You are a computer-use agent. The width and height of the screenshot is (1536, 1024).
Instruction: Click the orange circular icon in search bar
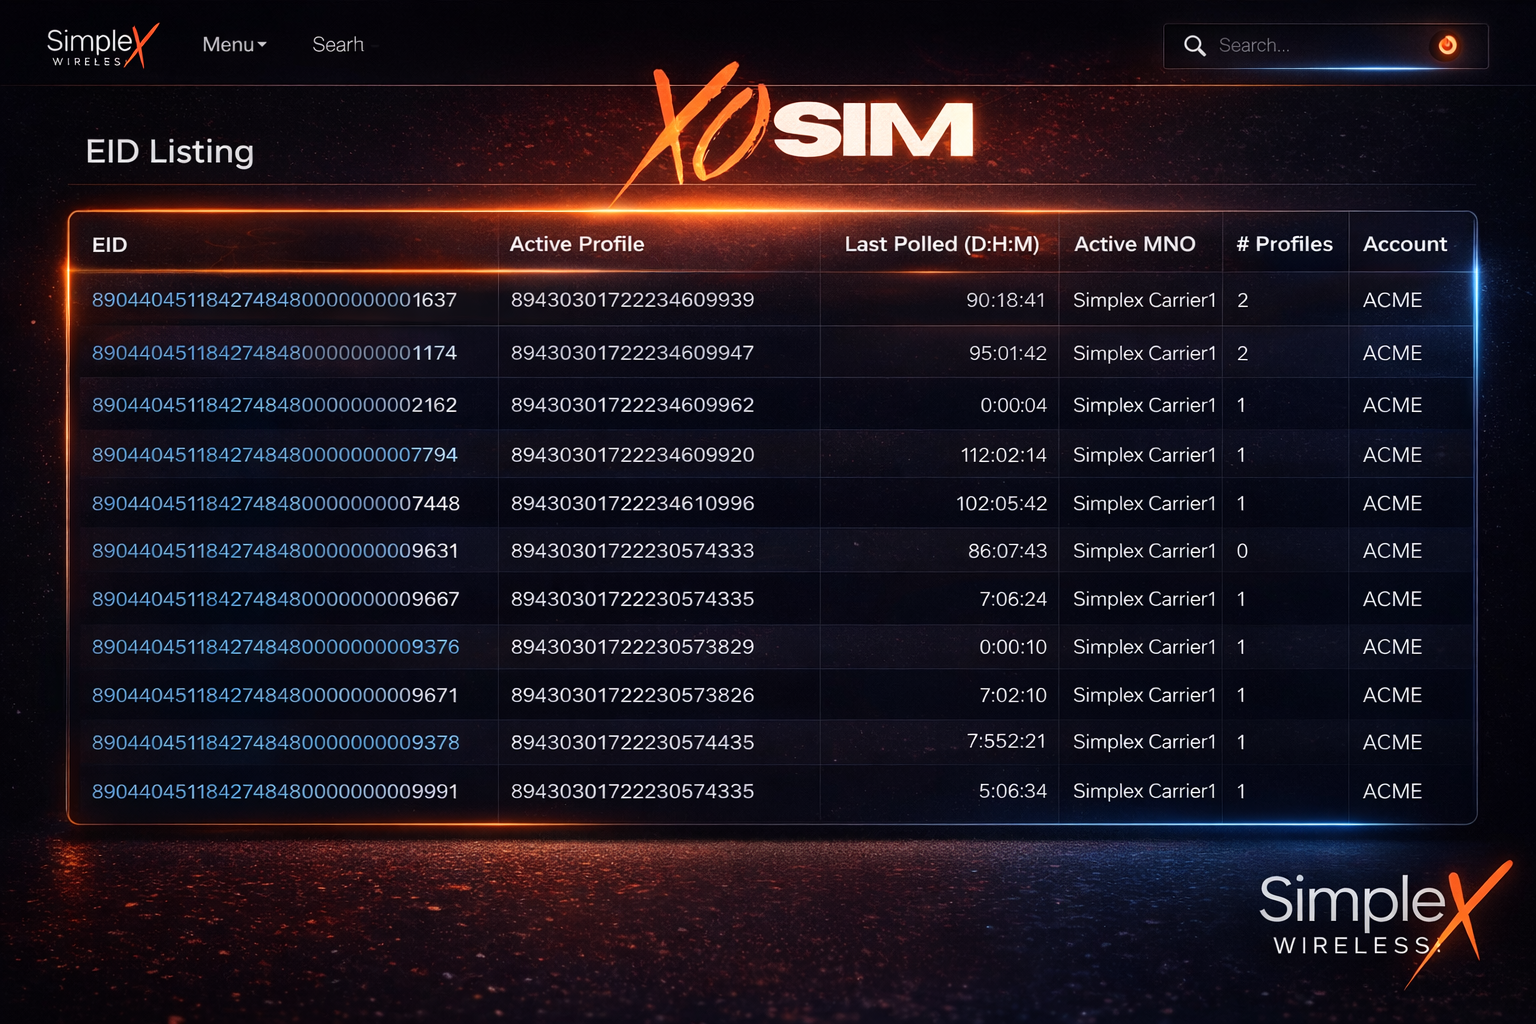[x=1447, y=45]
